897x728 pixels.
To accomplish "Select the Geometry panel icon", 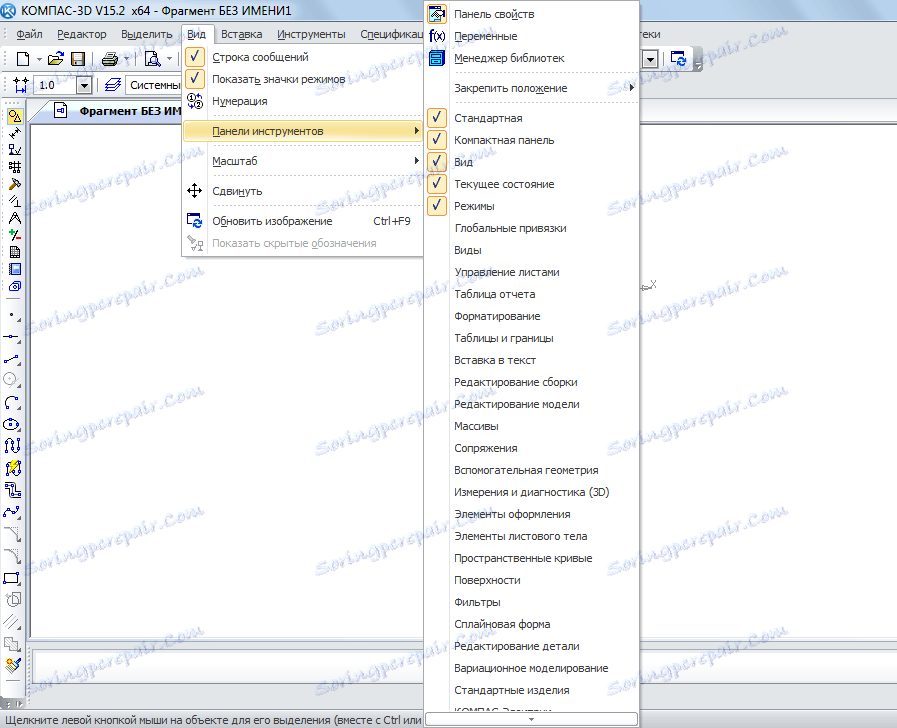I will click(x=14, y=117).
